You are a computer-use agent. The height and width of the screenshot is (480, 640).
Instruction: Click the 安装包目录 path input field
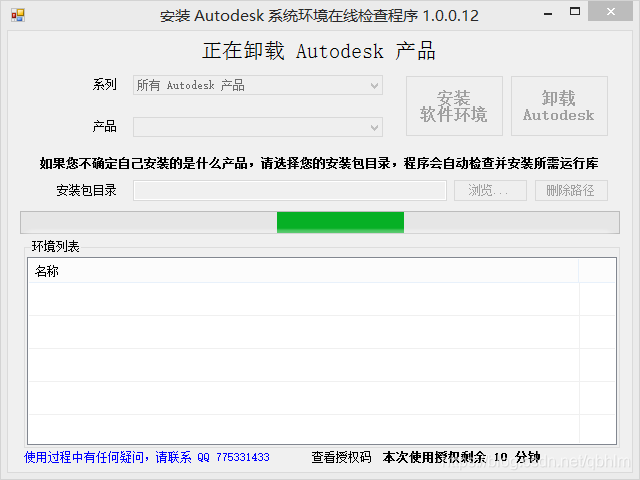click(x=290, y=191)
